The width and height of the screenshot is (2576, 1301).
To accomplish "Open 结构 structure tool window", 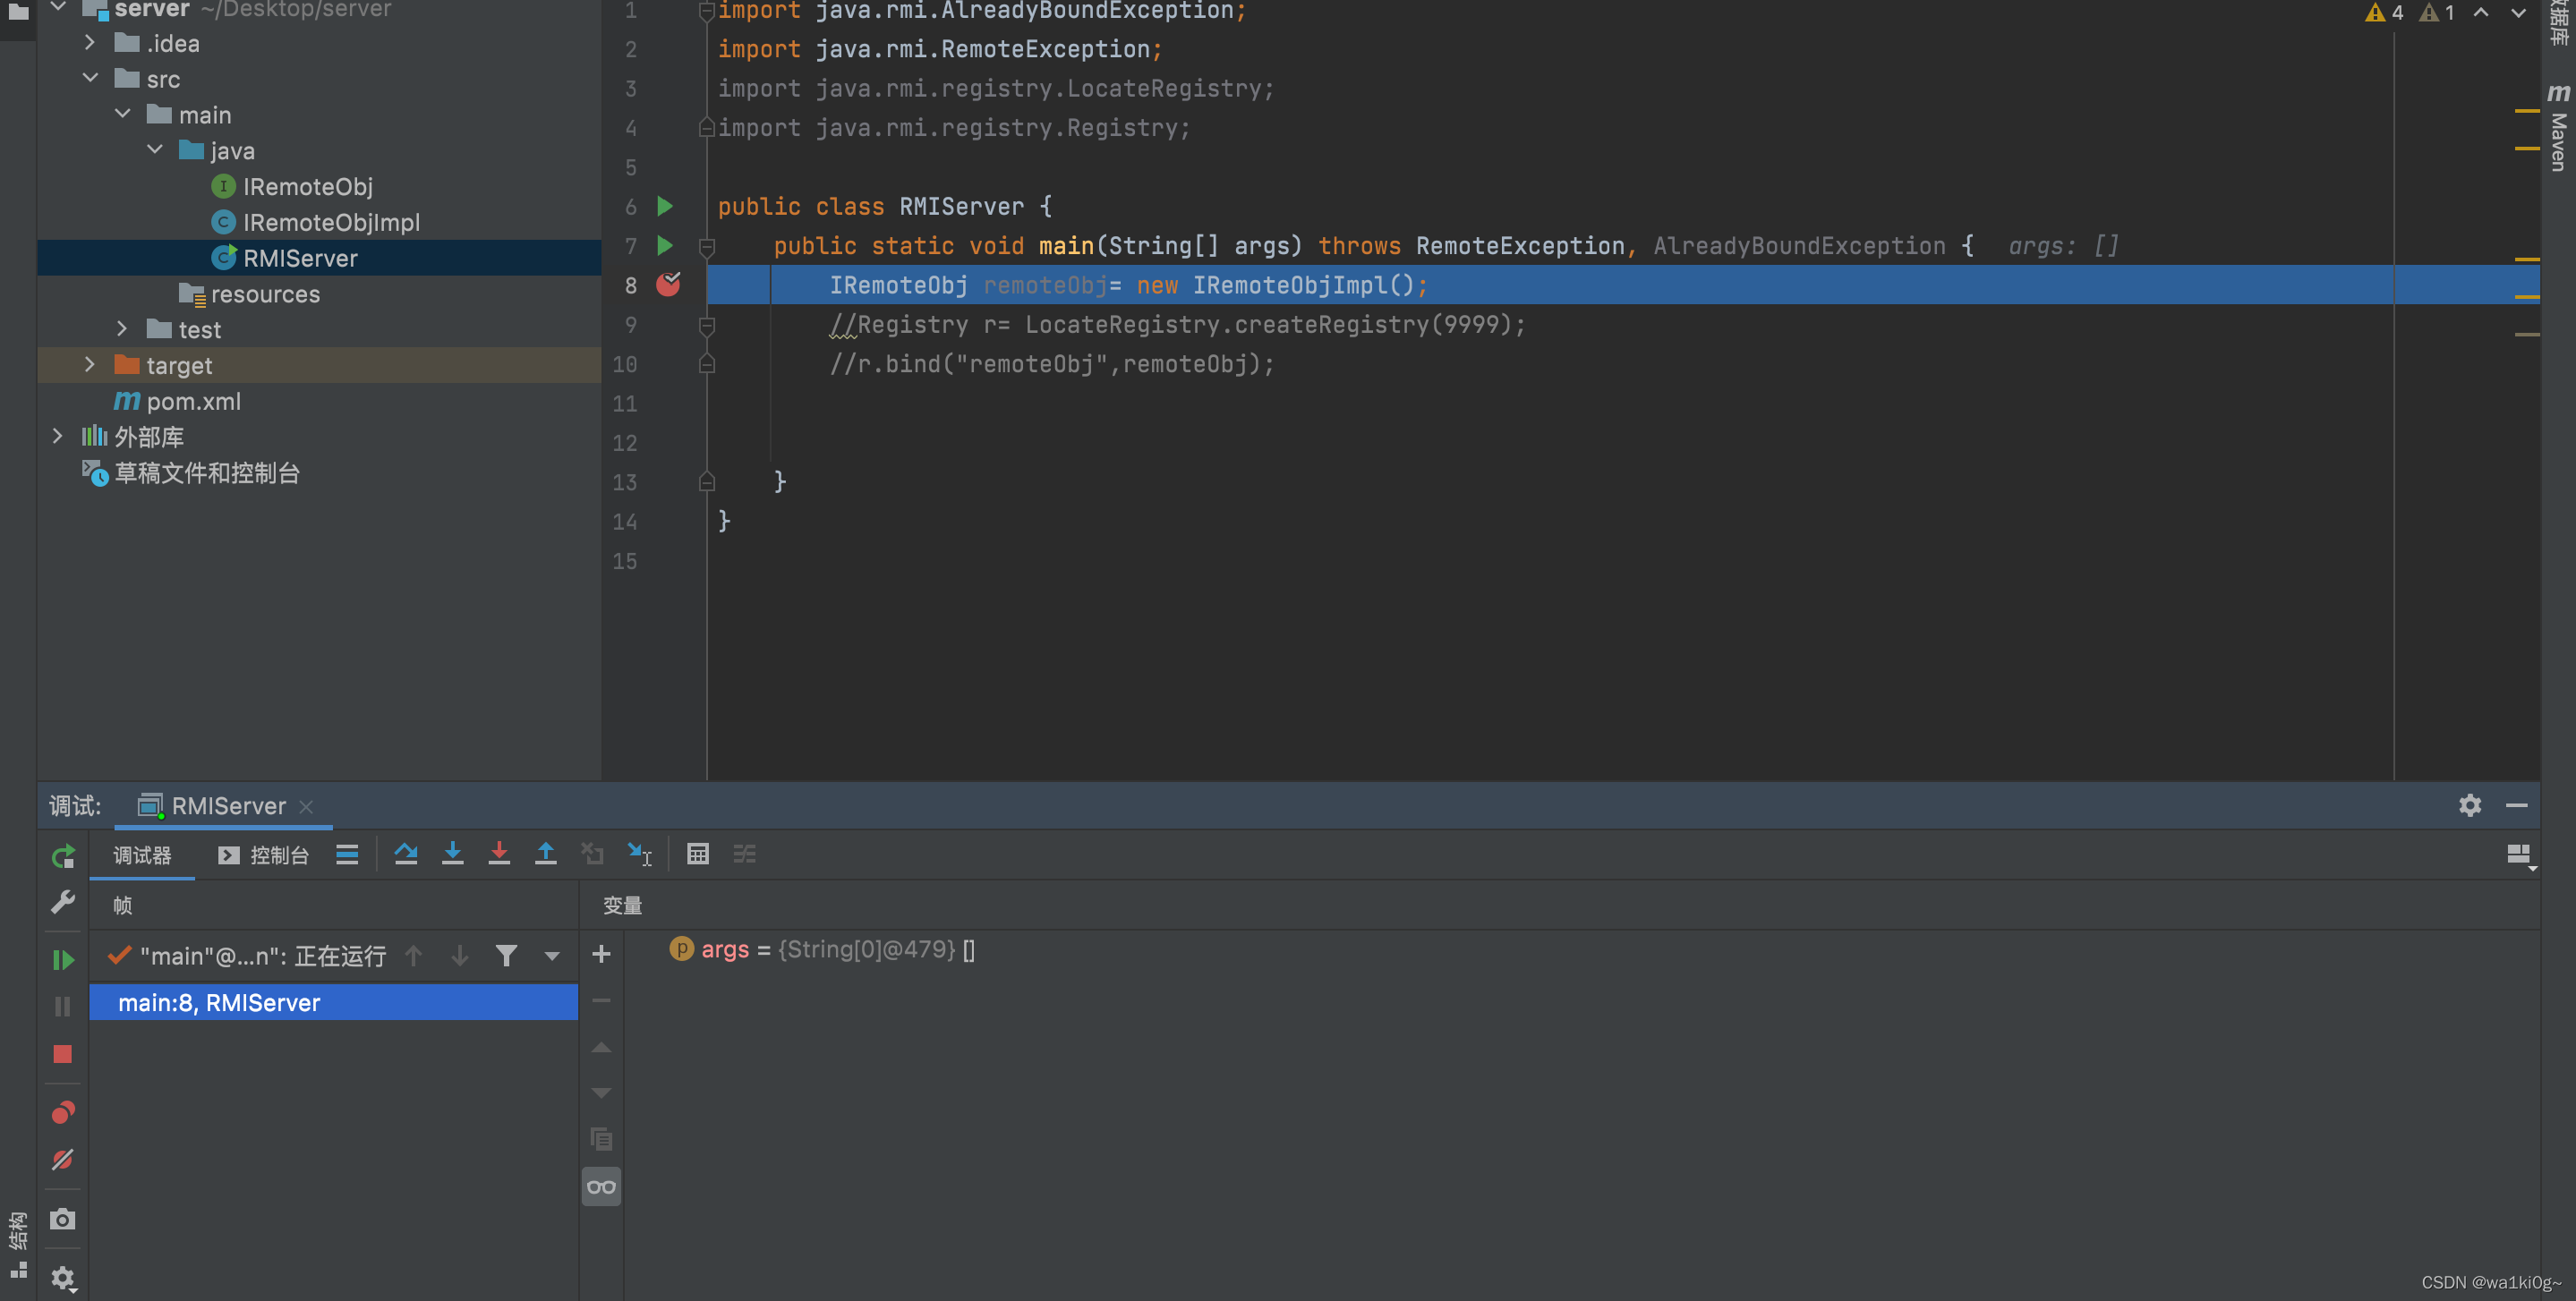I will 18,1243.
